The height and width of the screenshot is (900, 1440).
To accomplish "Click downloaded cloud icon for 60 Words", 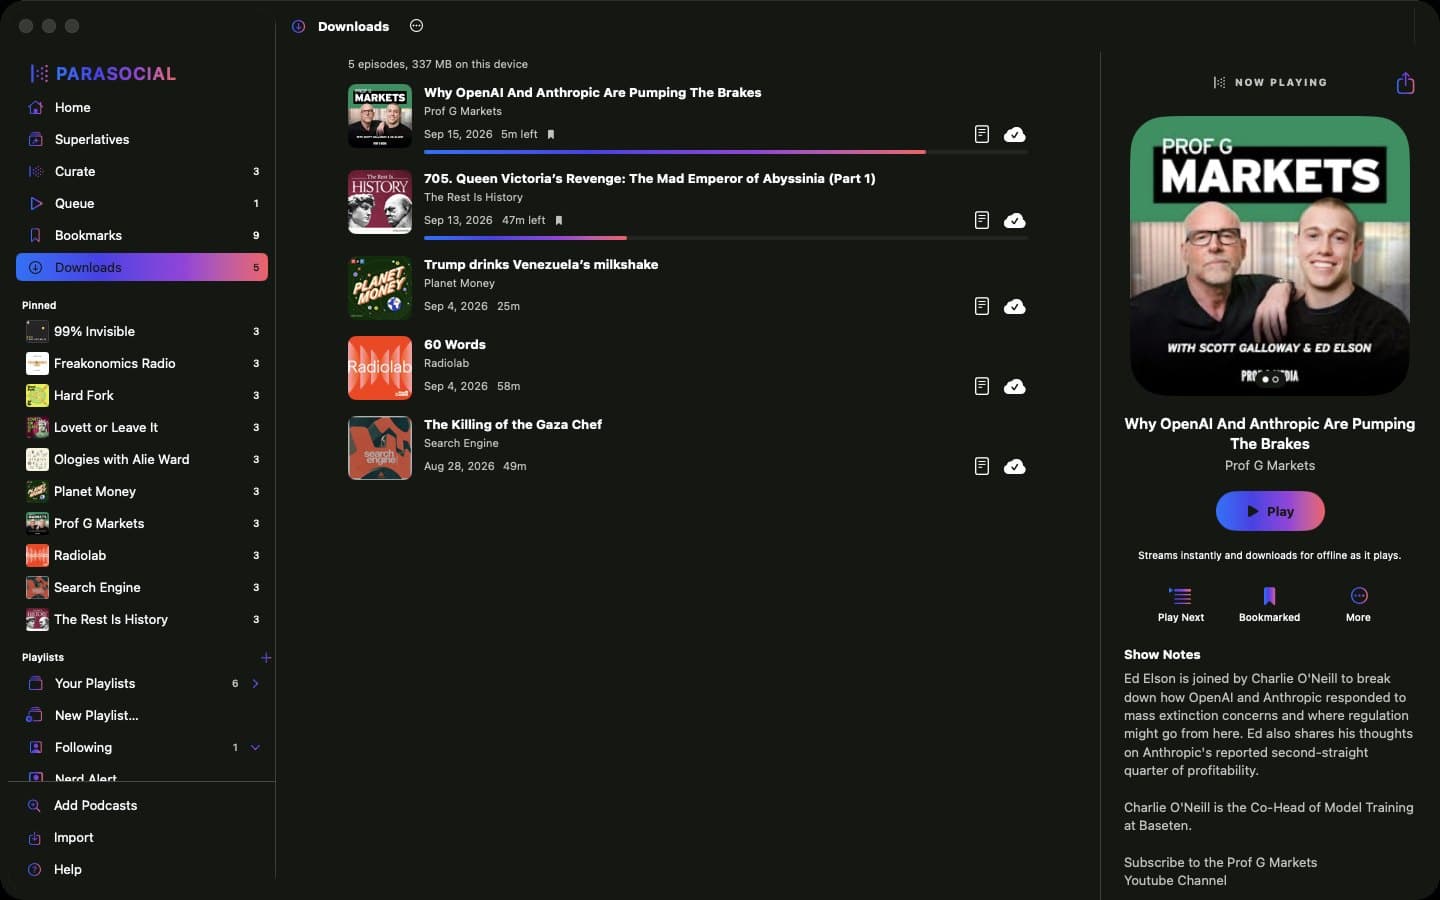I will tap(1014, 386).
